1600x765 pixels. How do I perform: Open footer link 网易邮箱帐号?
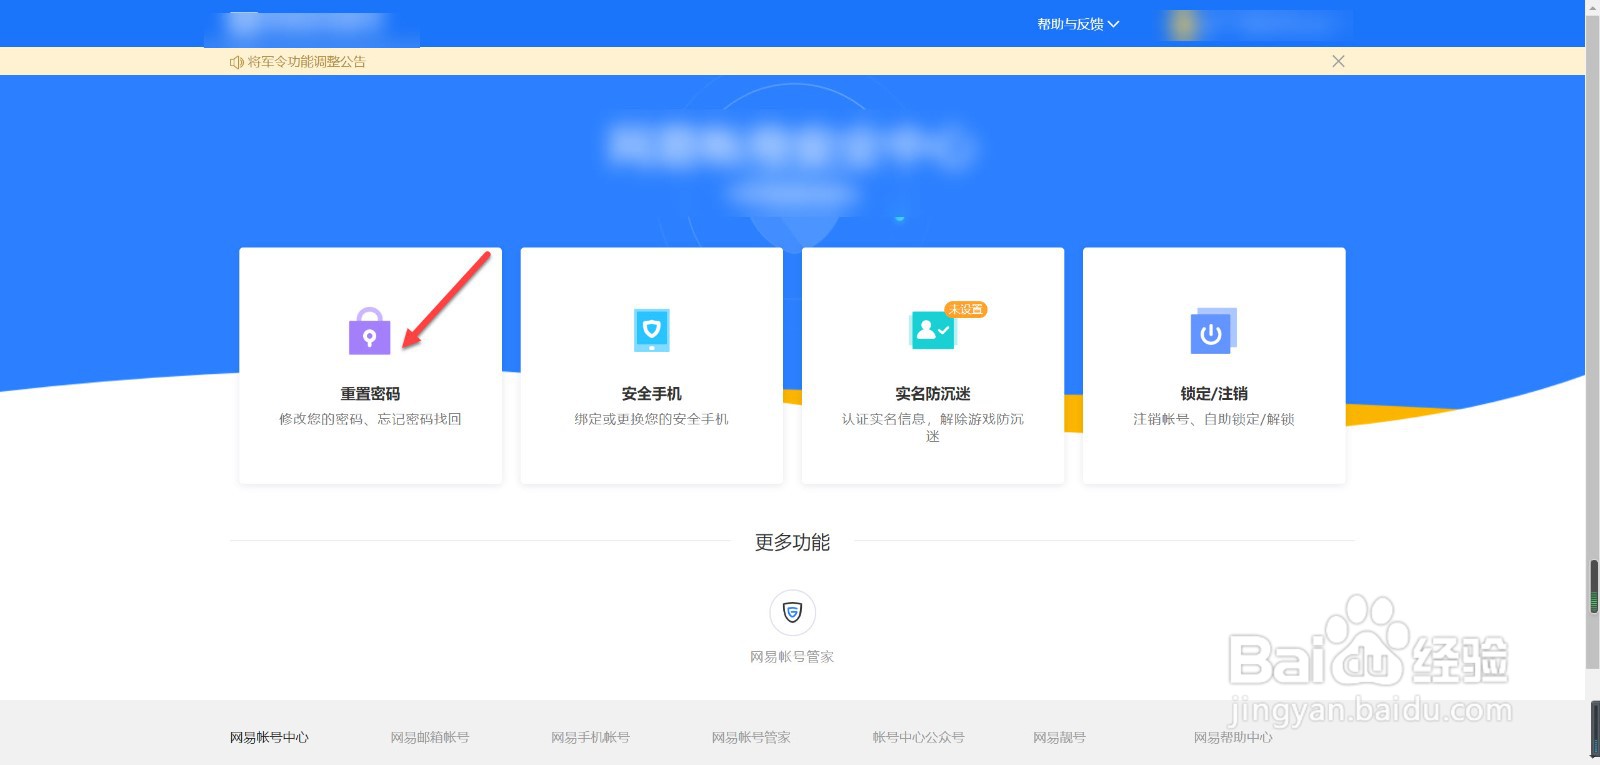430,738
